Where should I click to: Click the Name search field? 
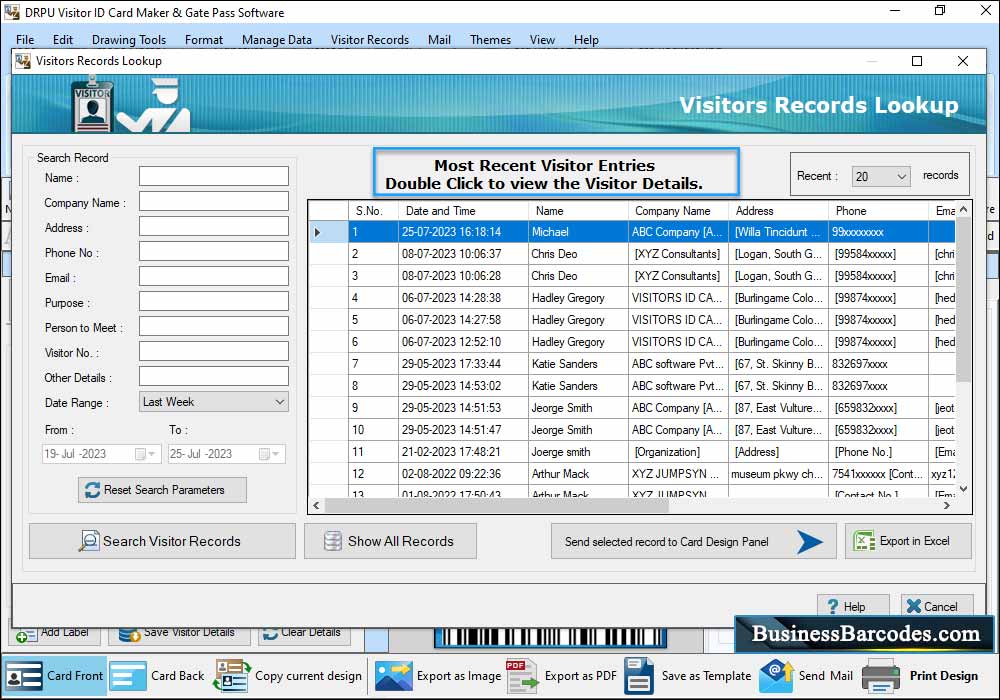(x=214, y=176)
